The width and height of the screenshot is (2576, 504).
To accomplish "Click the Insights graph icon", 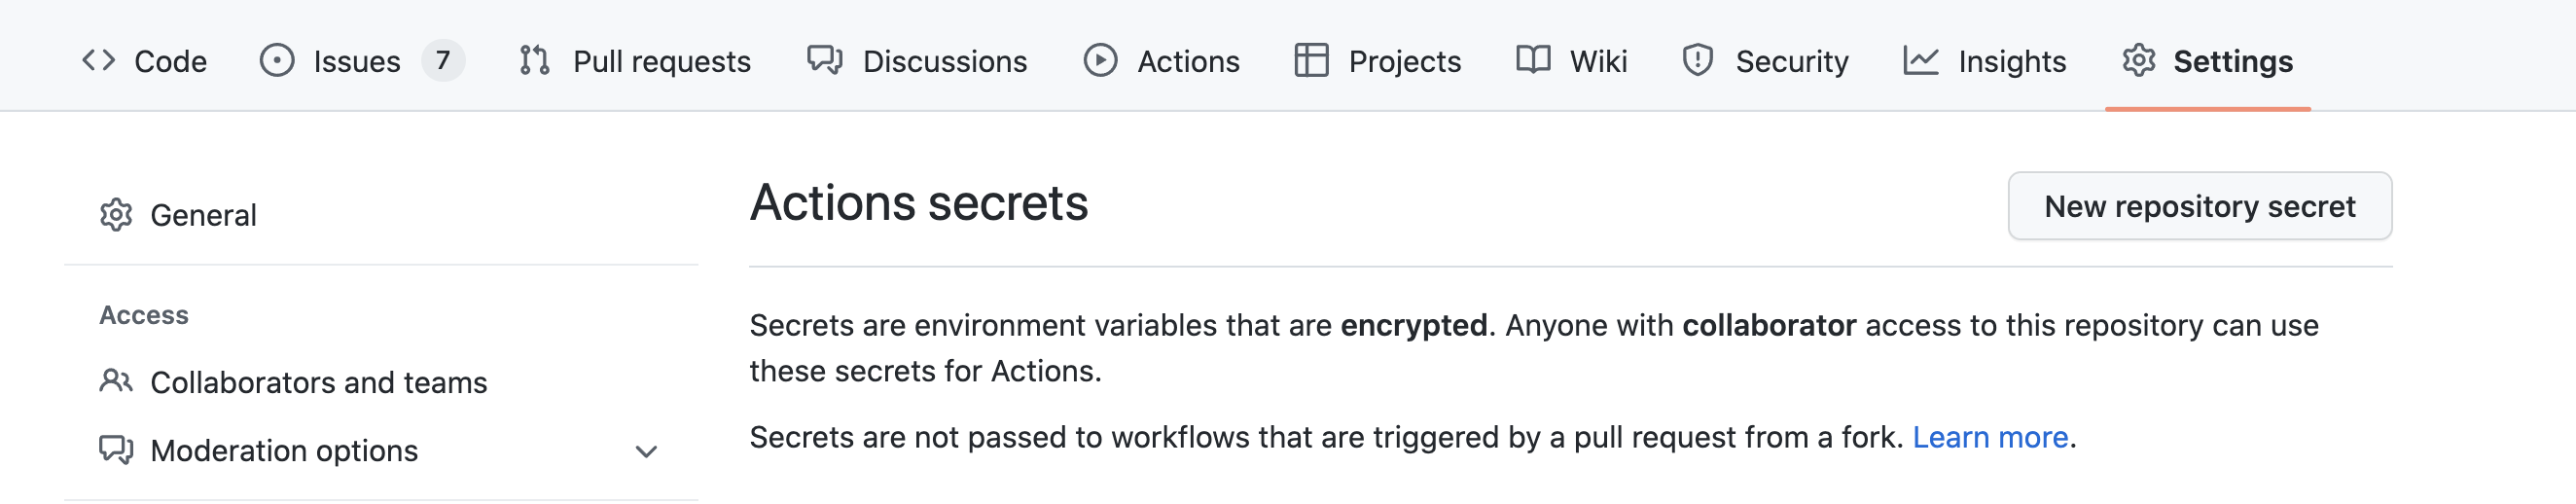I will tap(1921, 61).
